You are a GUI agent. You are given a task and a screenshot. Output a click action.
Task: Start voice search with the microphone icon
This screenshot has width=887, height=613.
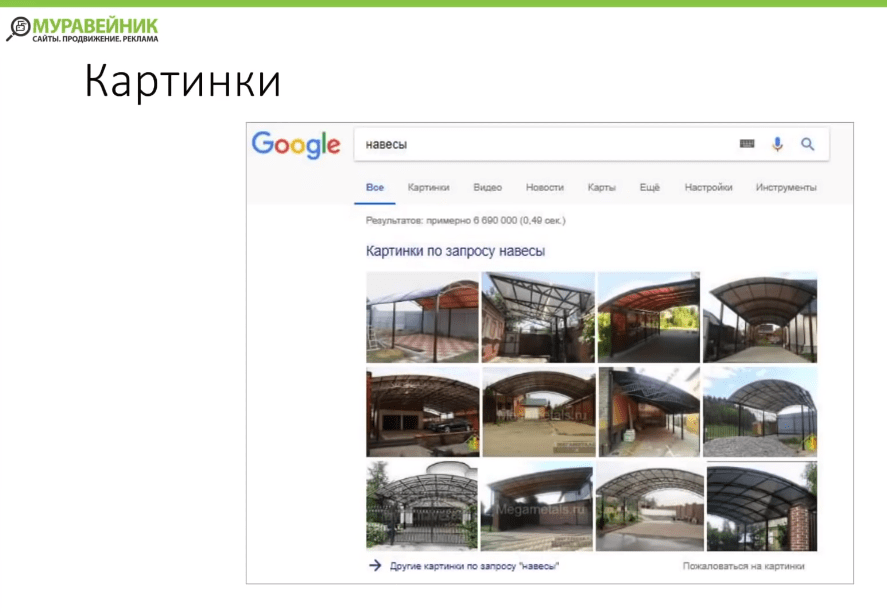[778, 144]
